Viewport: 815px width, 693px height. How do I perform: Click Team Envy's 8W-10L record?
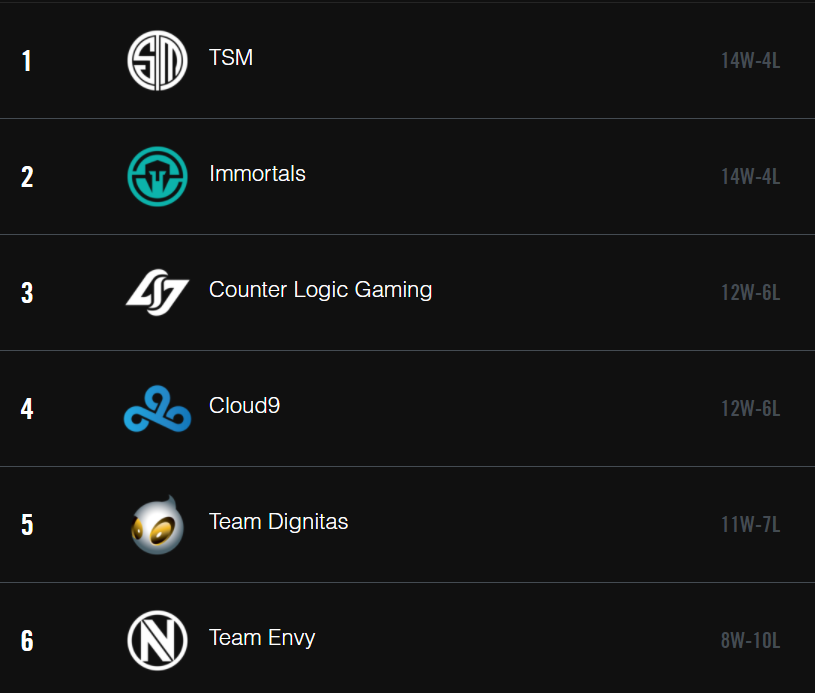coord(751,640)
